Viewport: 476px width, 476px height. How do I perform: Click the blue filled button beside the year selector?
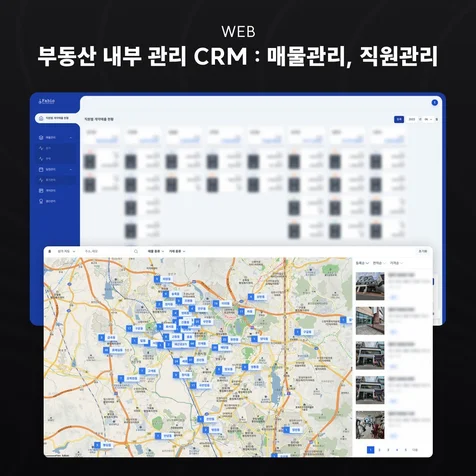pos(399,119)
